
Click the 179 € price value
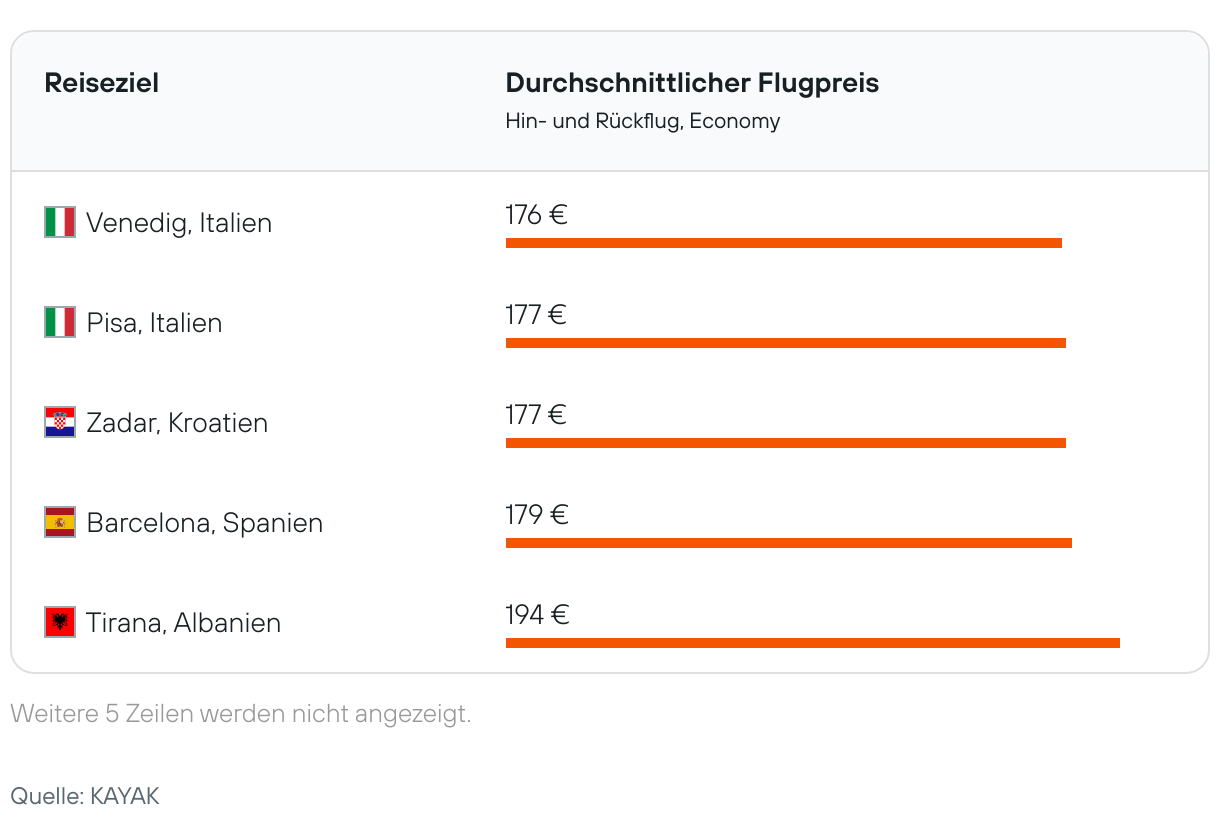pos(536,515)
